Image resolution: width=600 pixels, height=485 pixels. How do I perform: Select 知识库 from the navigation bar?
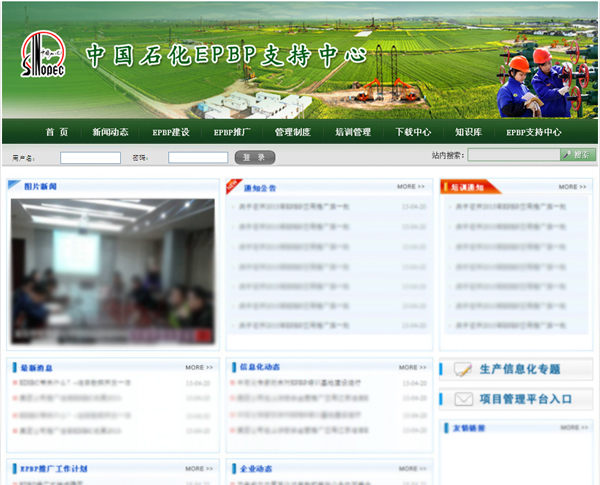[x=468, y=132]
